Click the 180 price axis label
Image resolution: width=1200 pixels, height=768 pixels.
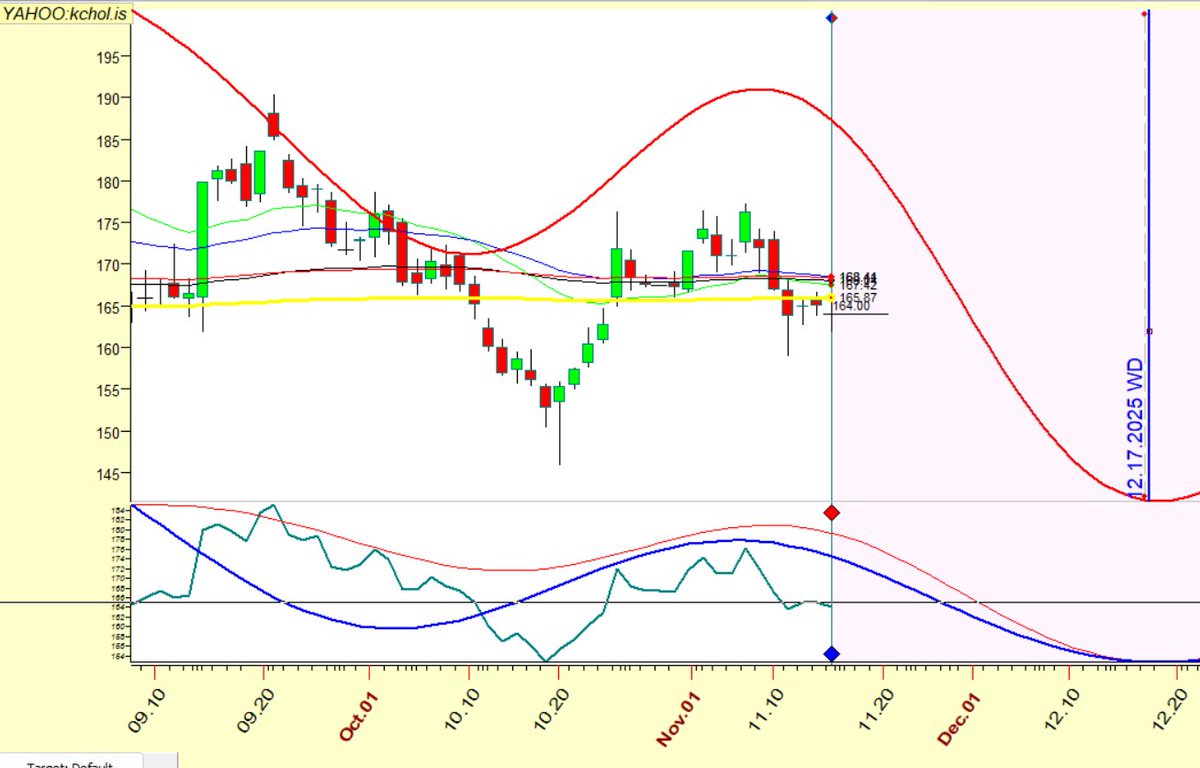[110, 182]
